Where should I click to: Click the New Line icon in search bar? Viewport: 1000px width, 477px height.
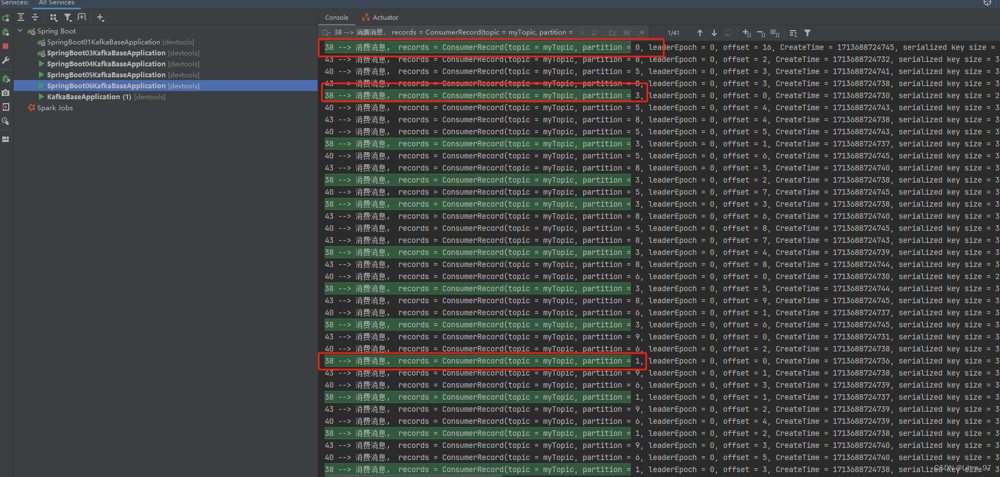coord(594,33)
